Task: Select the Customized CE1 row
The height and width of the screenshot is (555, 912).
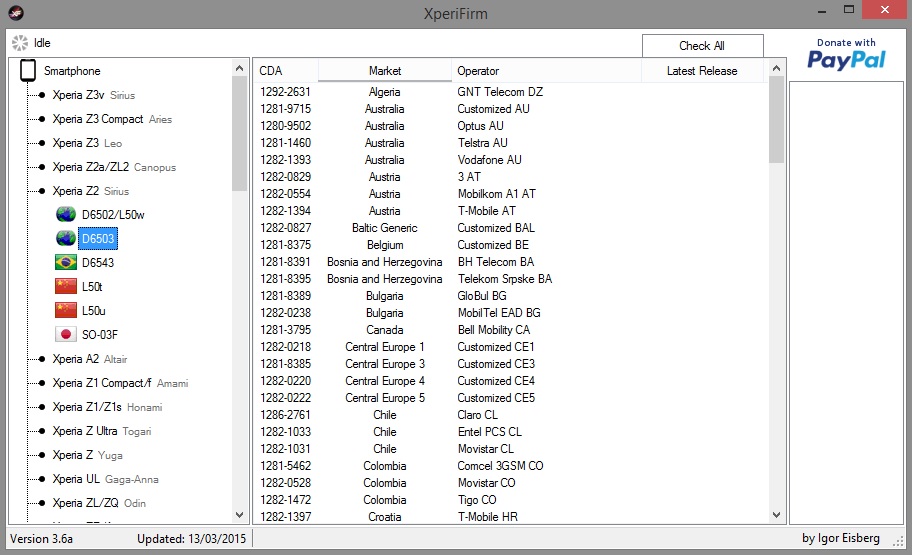Action: pos(511,347)
